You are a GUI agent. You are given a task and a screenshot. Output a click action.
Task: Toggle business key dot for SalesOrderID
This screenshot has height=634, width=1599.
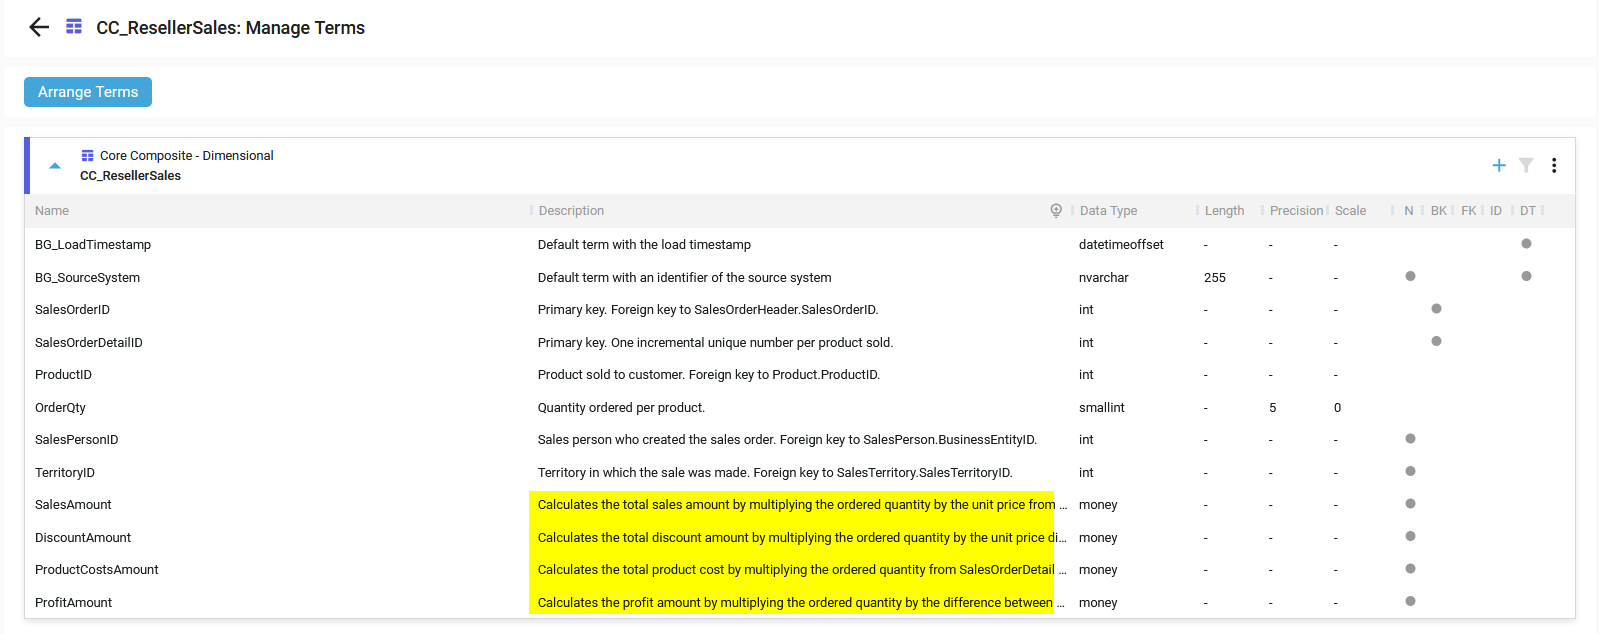click(x=1436, y=309)
